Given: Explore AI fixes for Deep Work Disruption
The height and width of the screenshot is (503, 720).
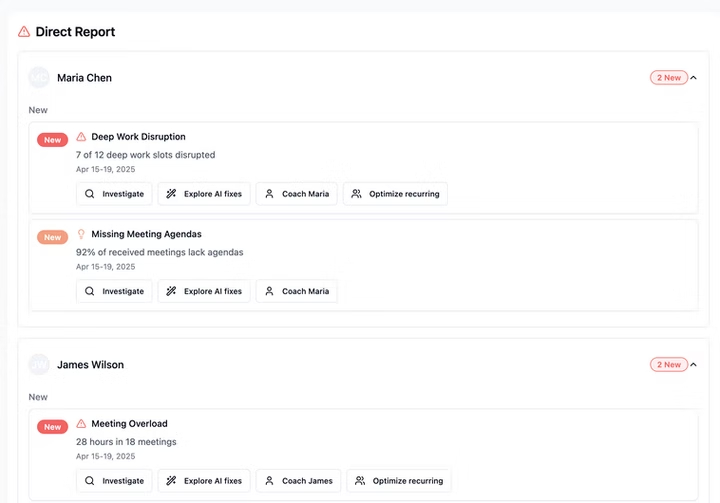Looking at the screenshot, I should point(204,194).
